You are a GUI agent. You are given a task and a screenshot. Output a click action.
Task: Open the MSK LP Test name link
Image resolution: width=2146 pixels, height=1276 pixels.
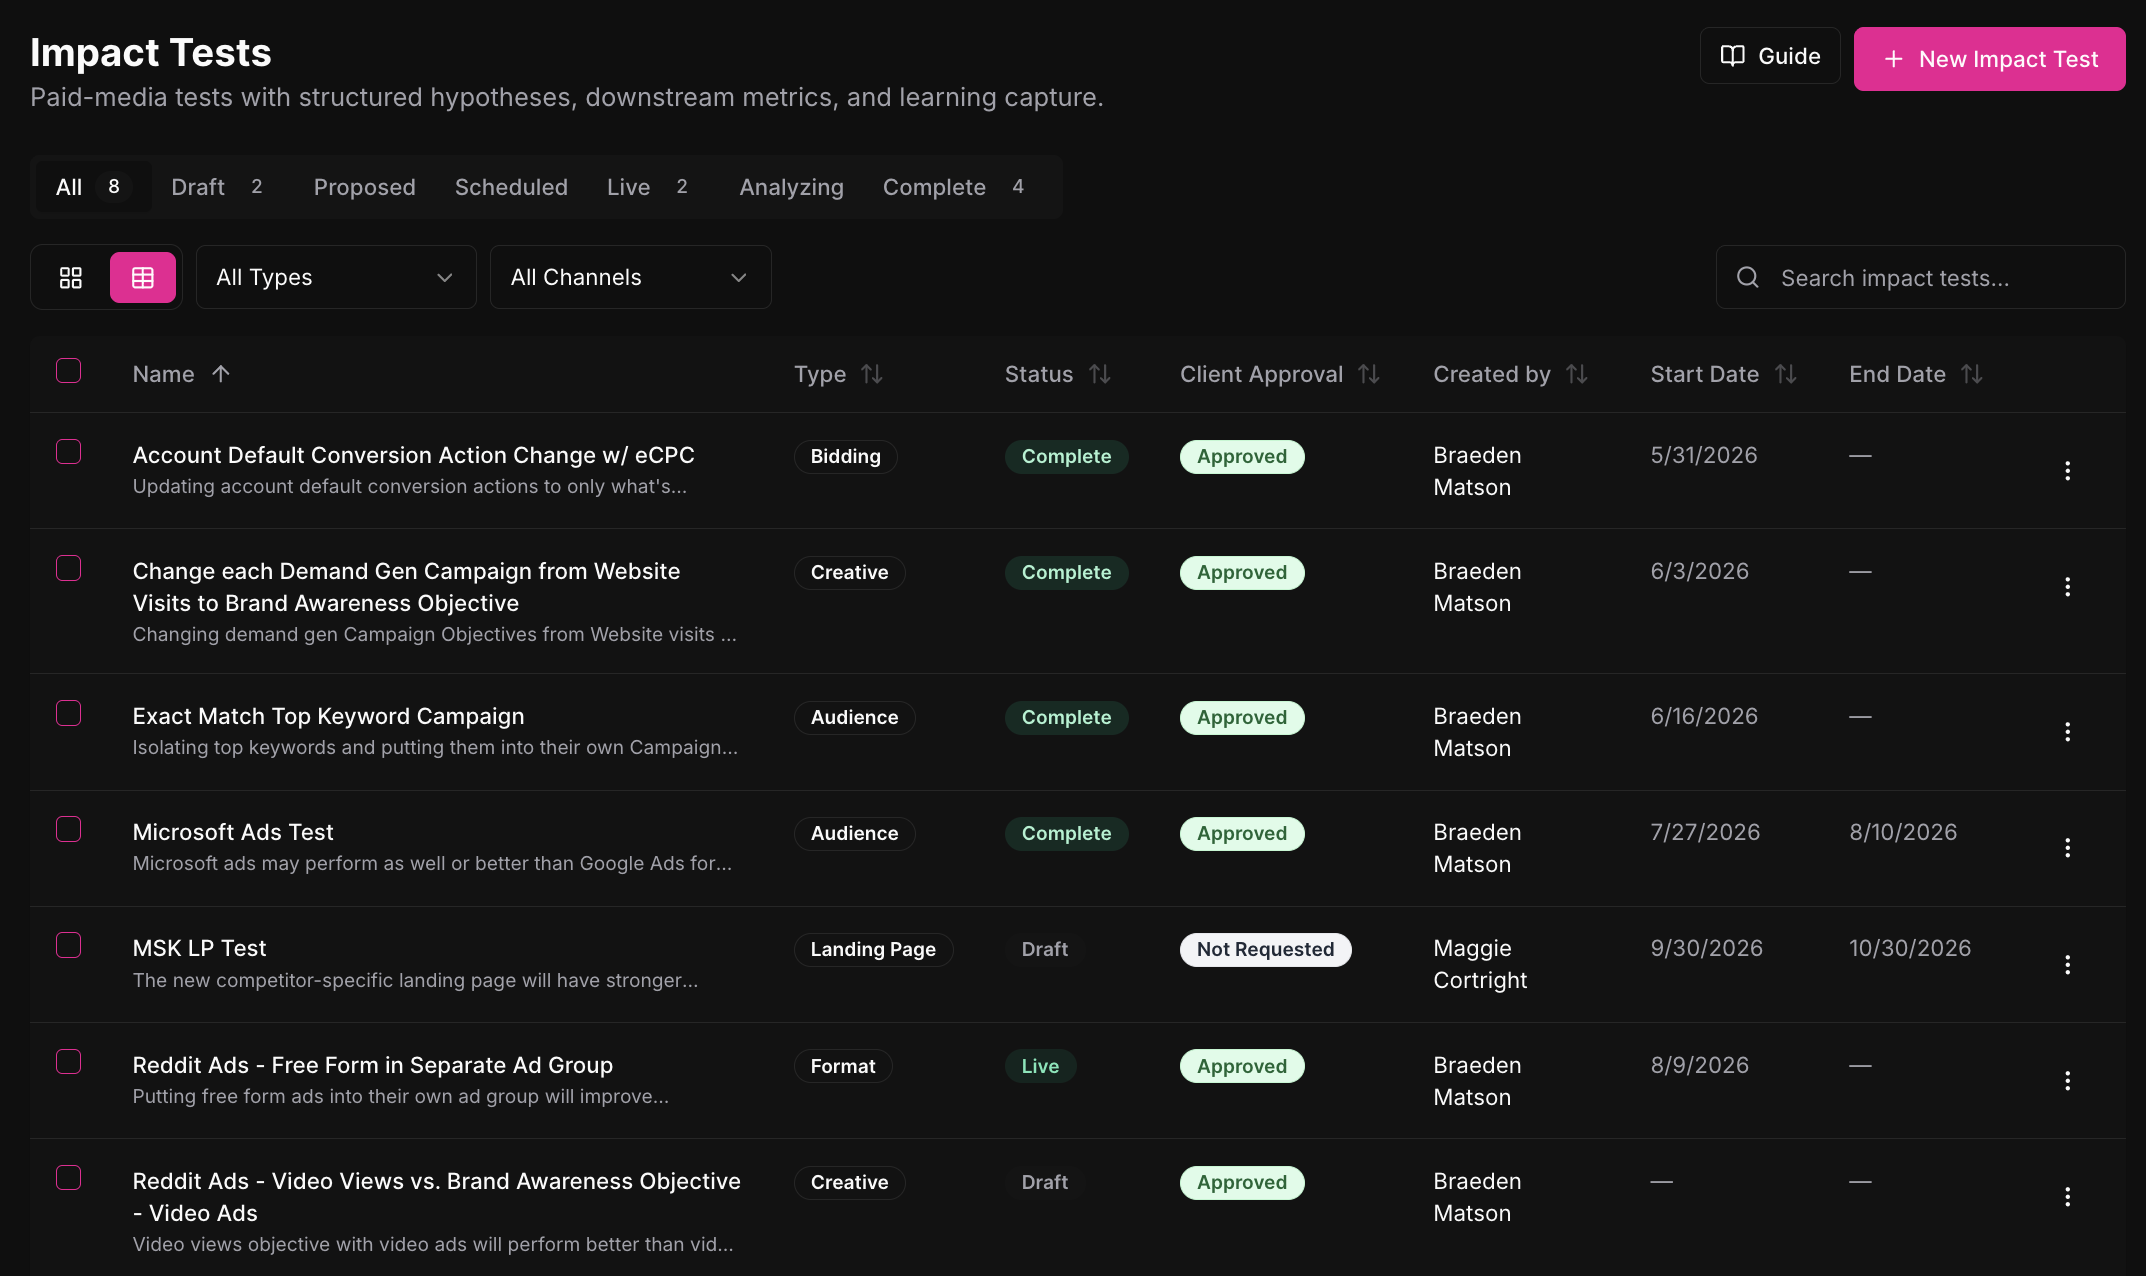click(x=199, y=948)
